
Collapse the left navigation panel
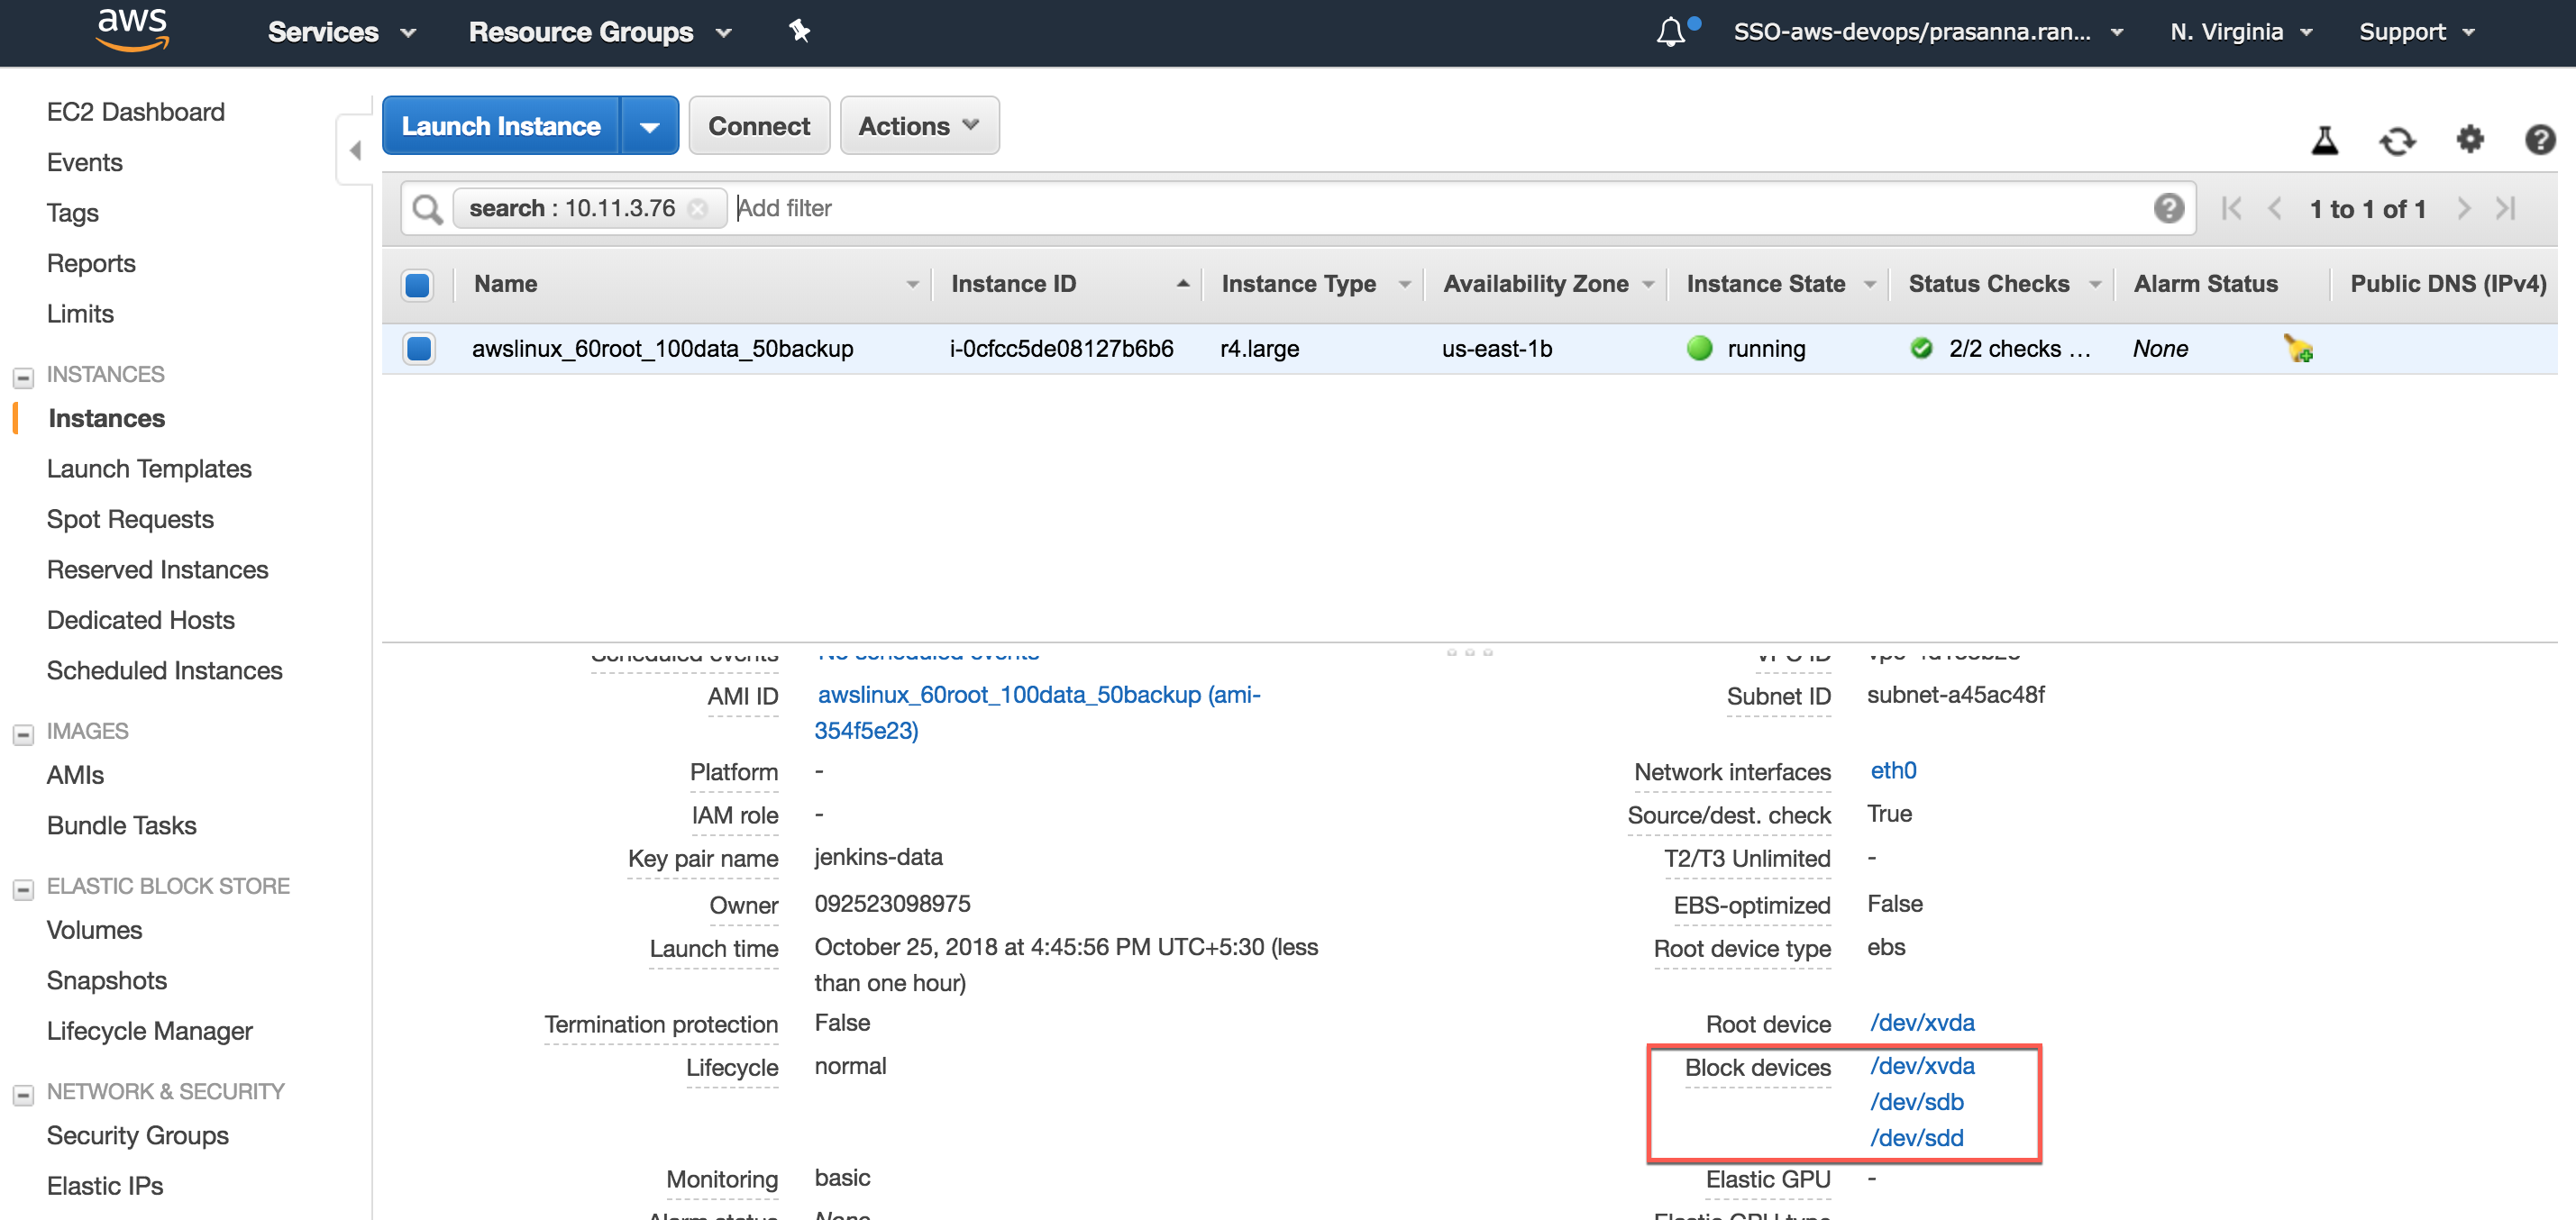(355, 150)
